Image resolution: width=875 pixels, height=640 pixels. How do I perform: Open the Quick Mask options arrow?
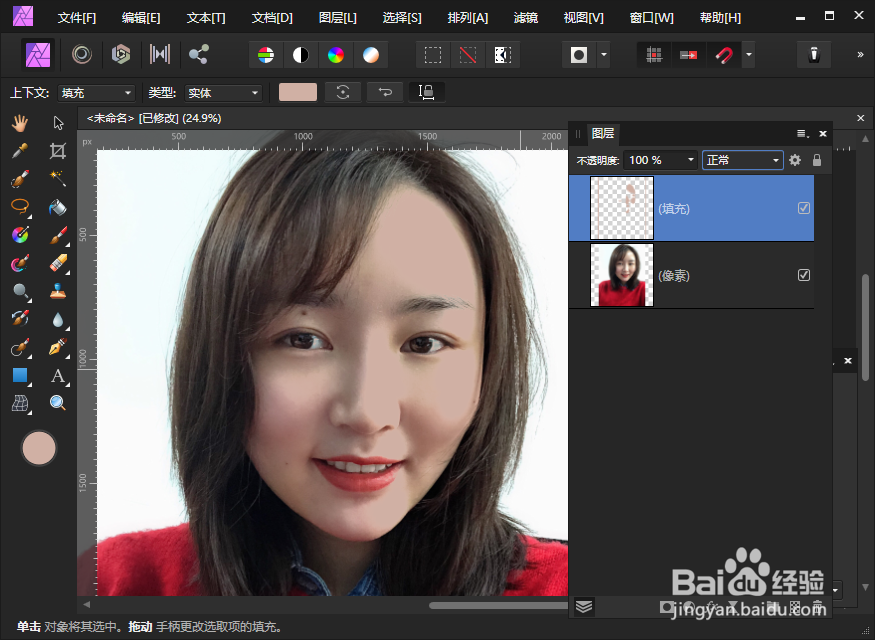[x=604, y=55]
